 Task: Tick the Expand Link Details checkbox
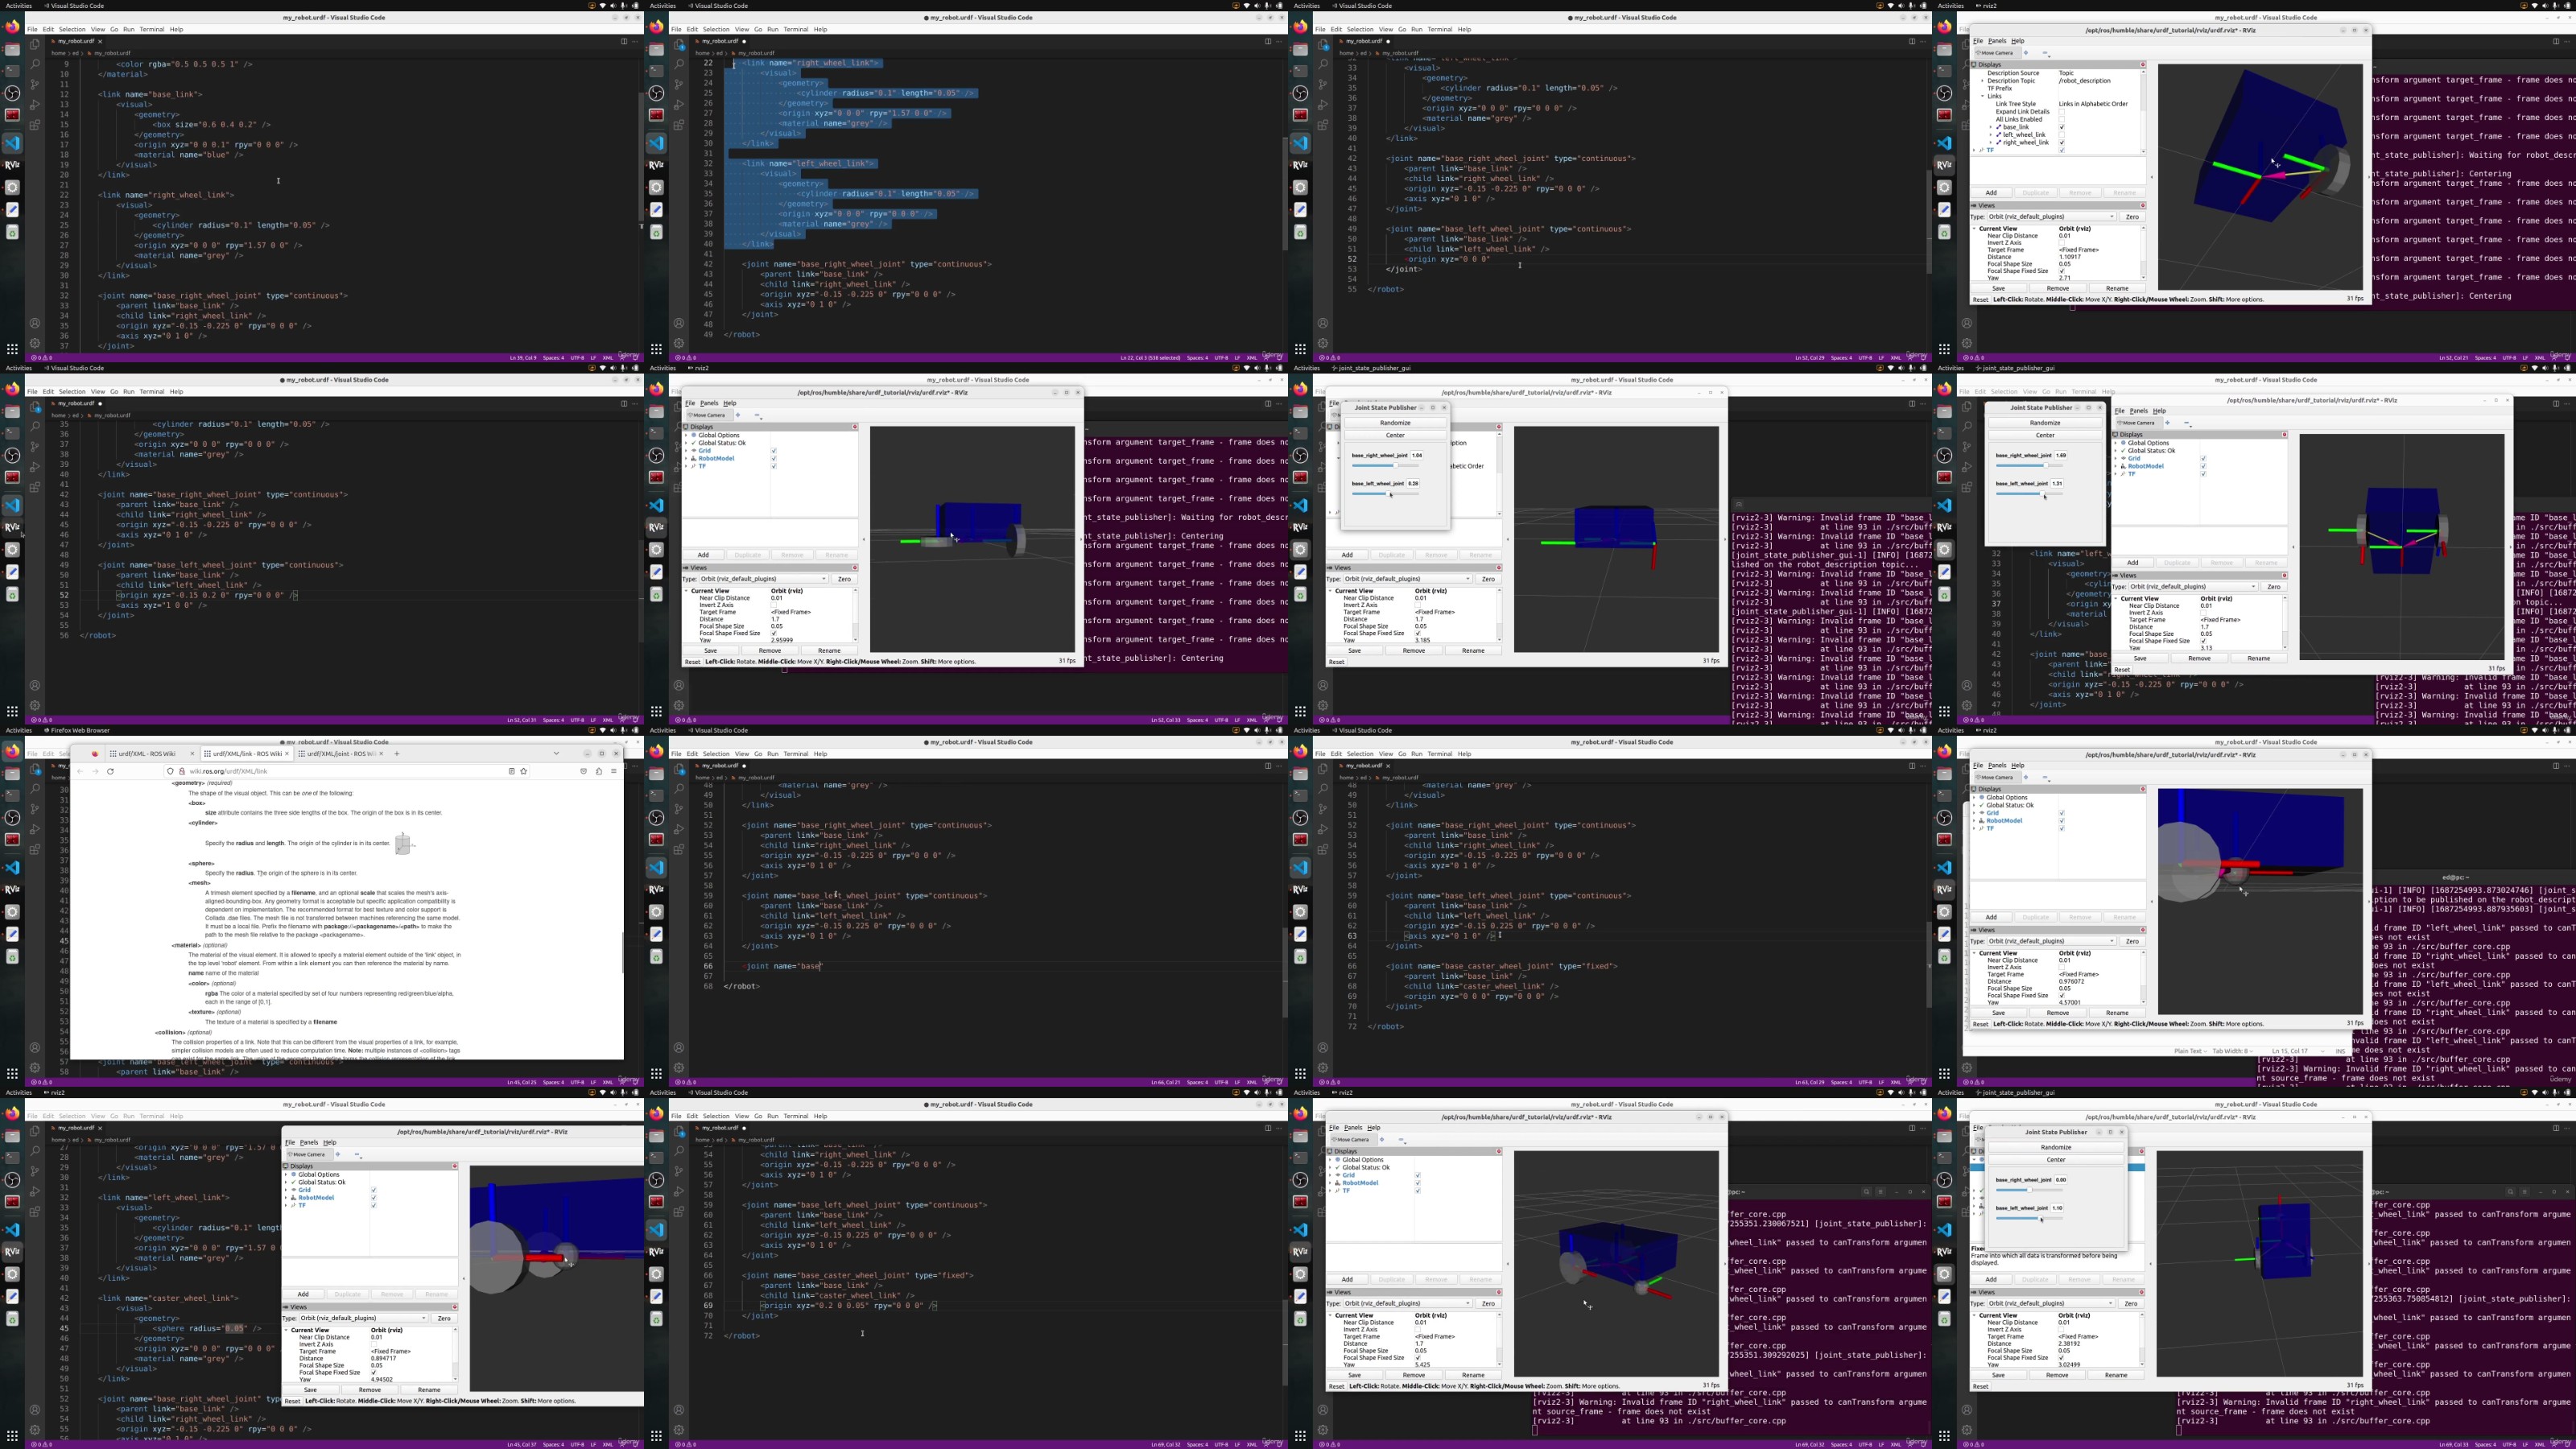point(2062,112)
